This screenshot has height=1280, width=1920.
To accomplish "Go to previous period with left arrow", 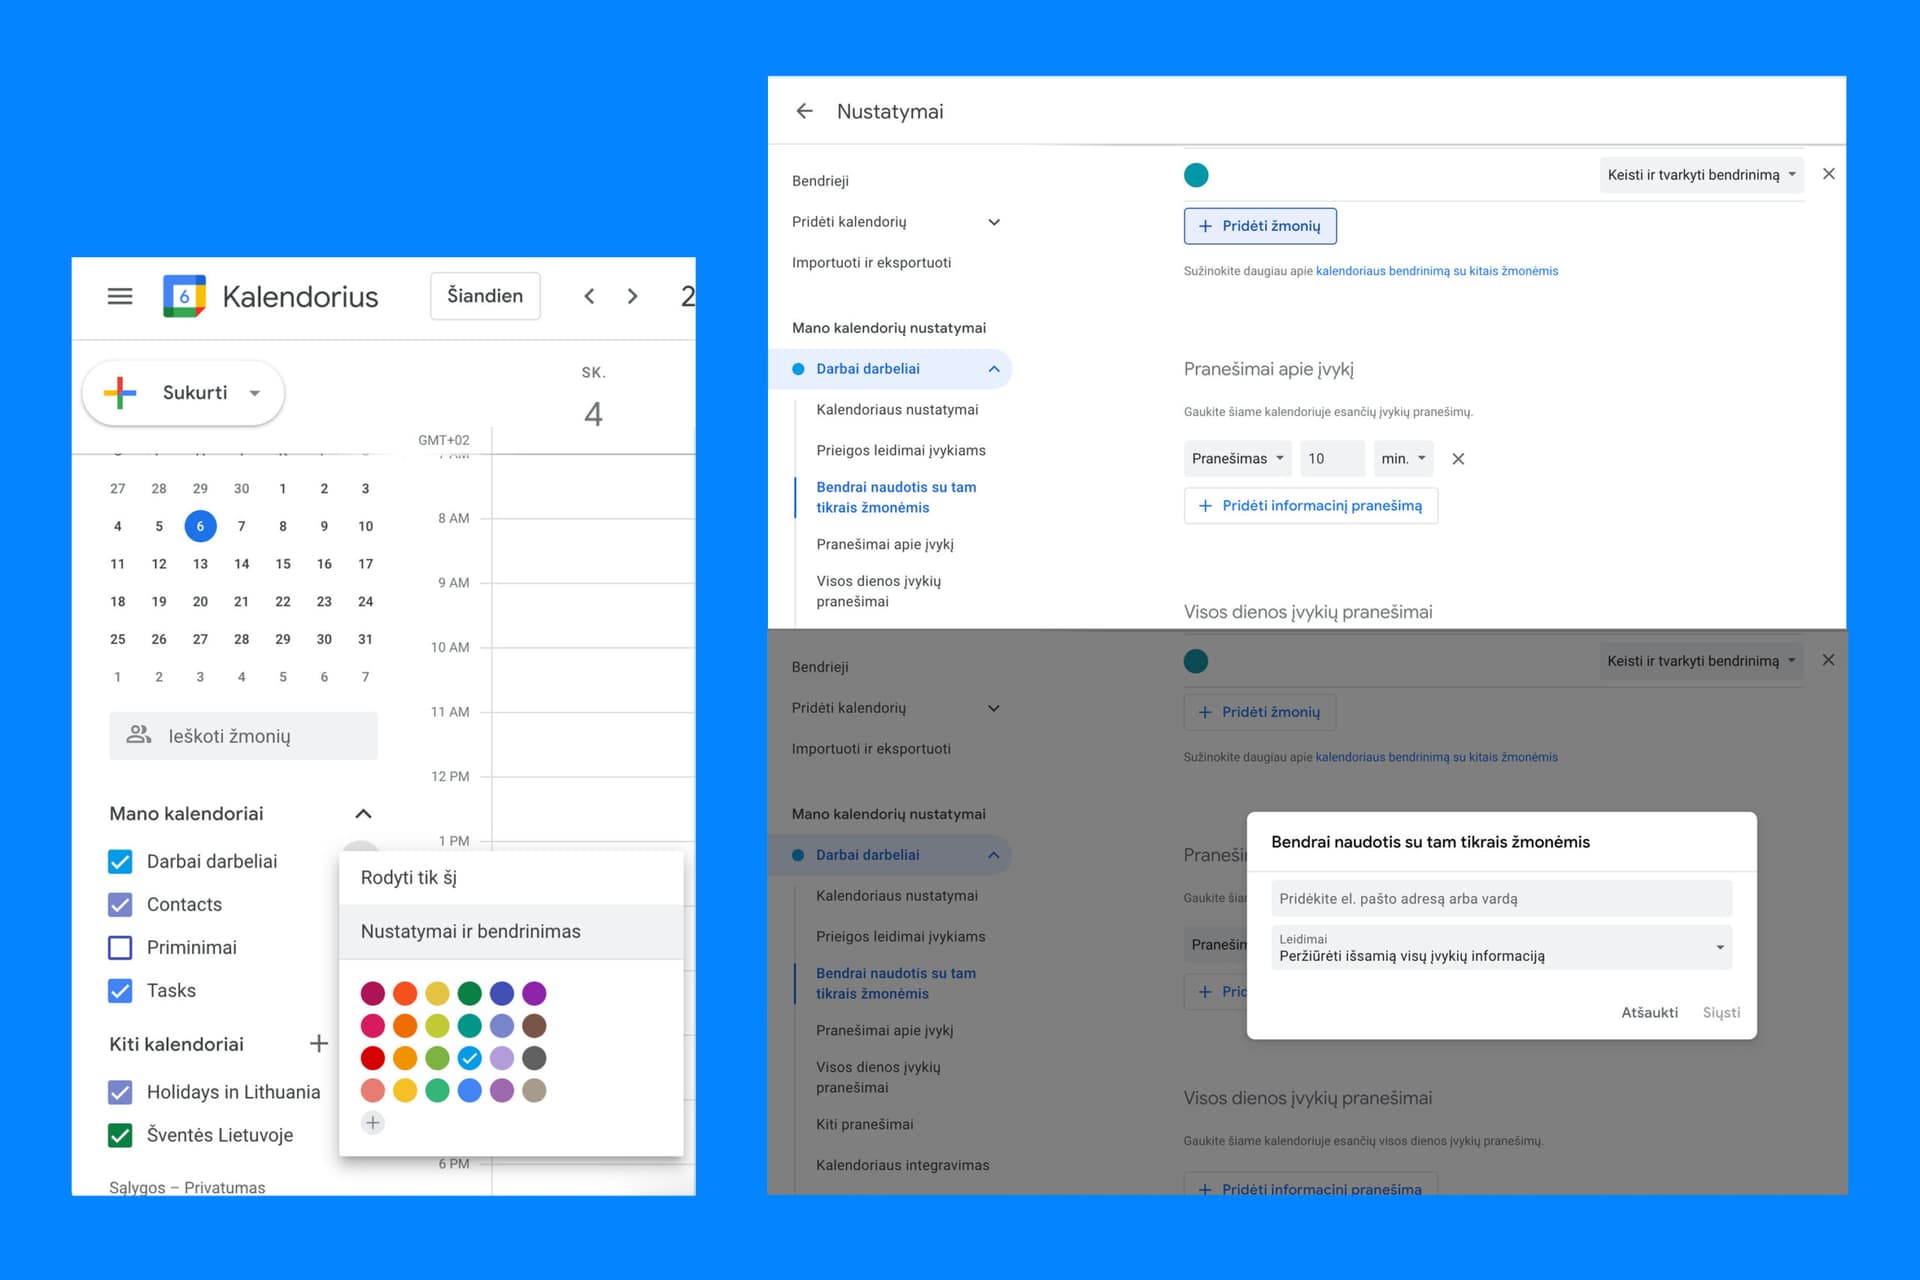I will (589, 296).
